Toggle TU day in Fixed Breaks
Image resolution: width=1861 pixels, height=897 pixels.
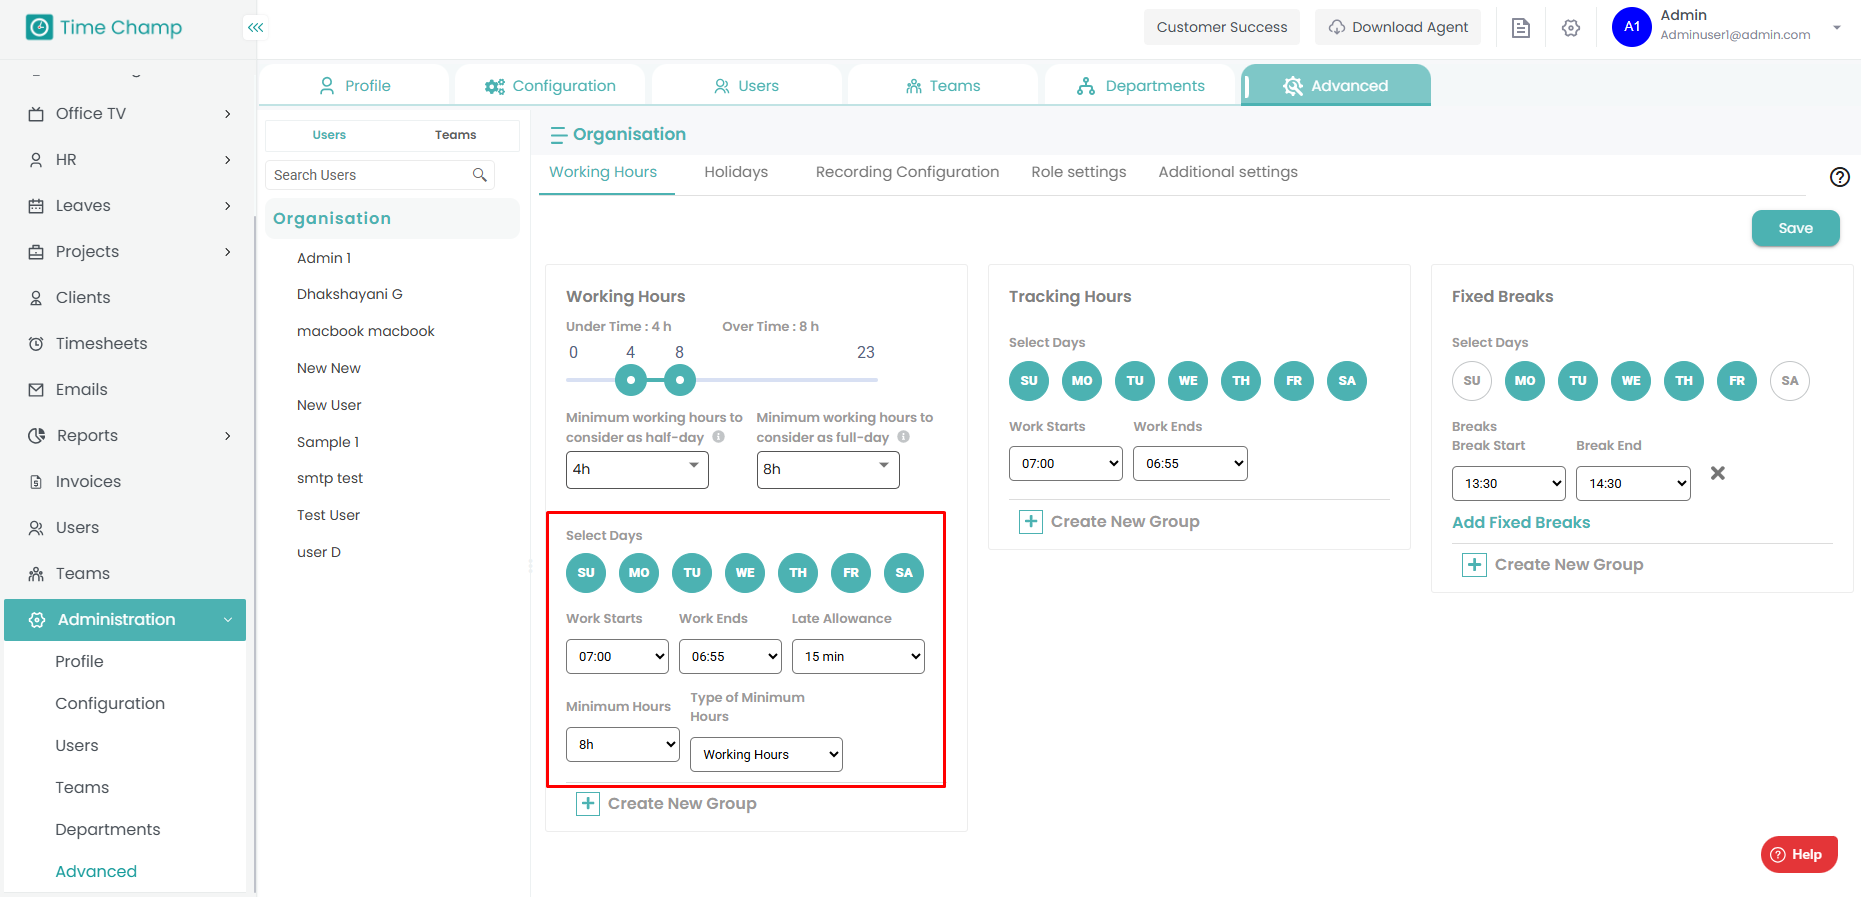tap(1578, 381)
